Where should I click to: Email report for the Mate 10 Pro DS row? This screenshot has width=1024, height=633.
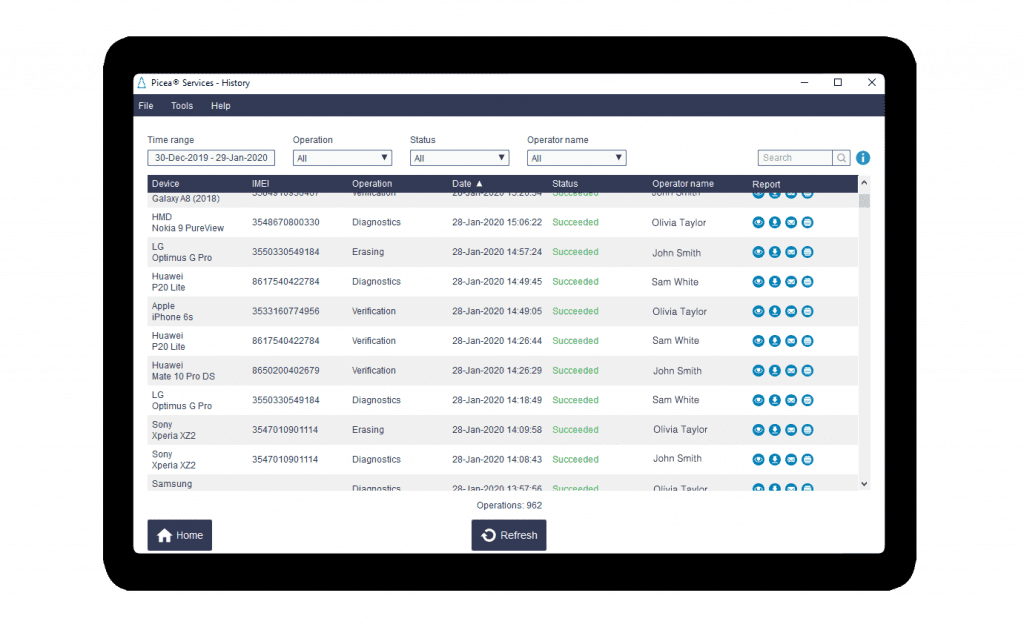[791, 370]
